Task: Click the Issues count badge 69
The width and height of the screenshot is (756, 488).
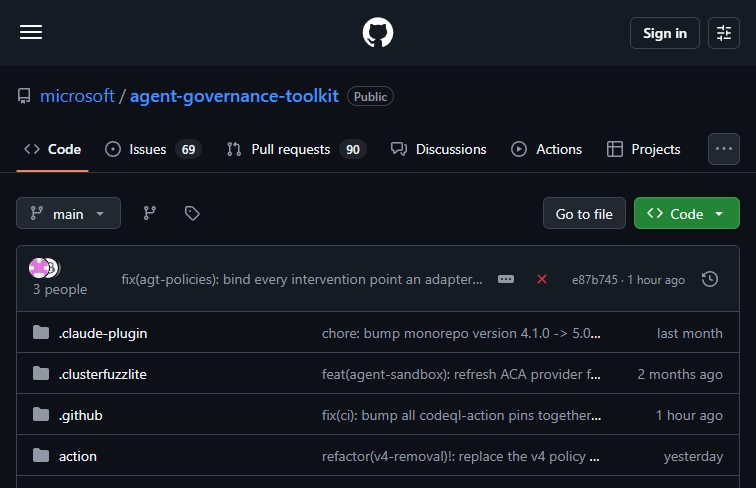Action: click(188, 149)
